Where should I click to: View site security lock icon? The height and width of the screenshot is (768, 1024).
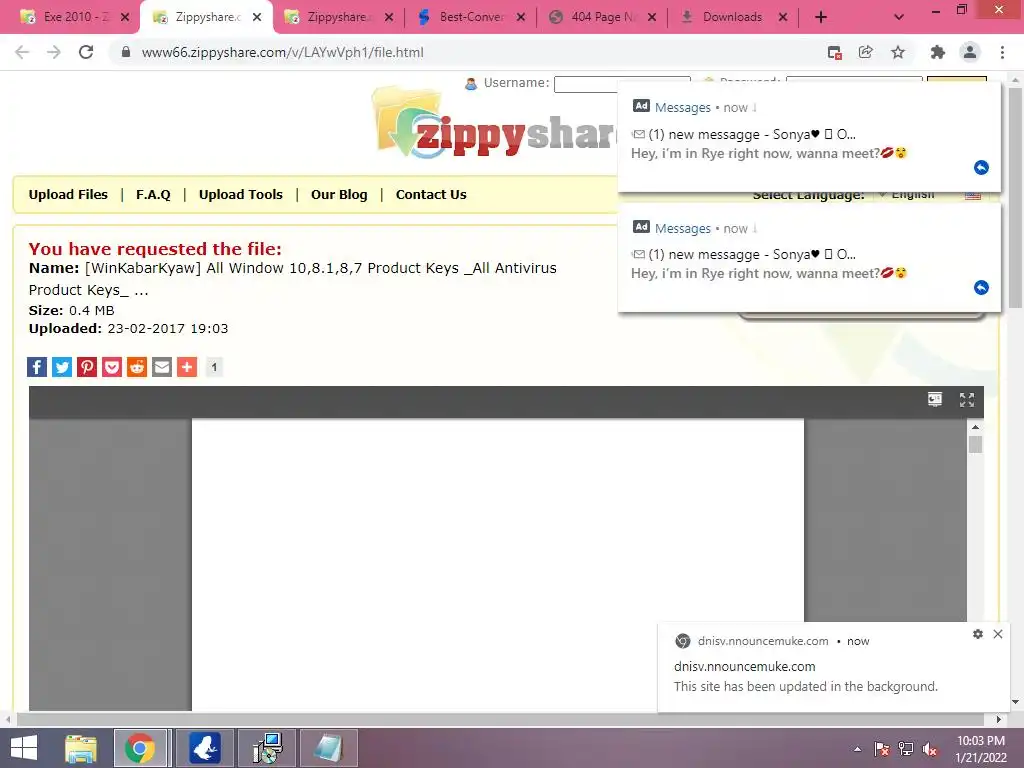click(x=126, y=52)
